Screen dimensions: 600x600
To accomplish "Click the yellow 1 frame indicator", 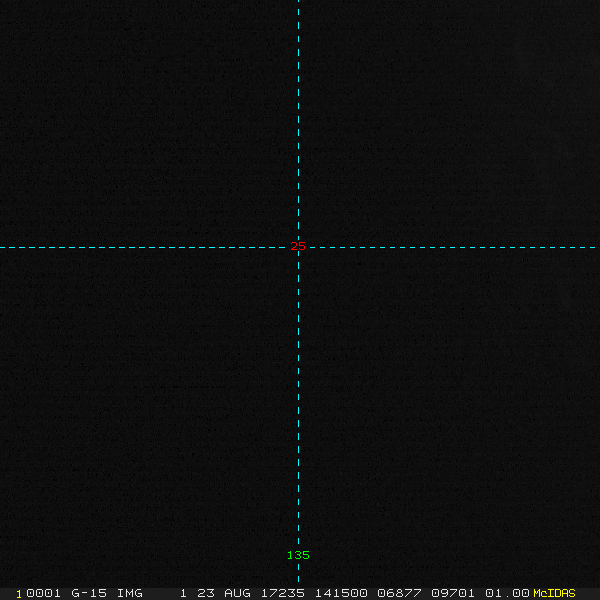I will pos(19,594).
